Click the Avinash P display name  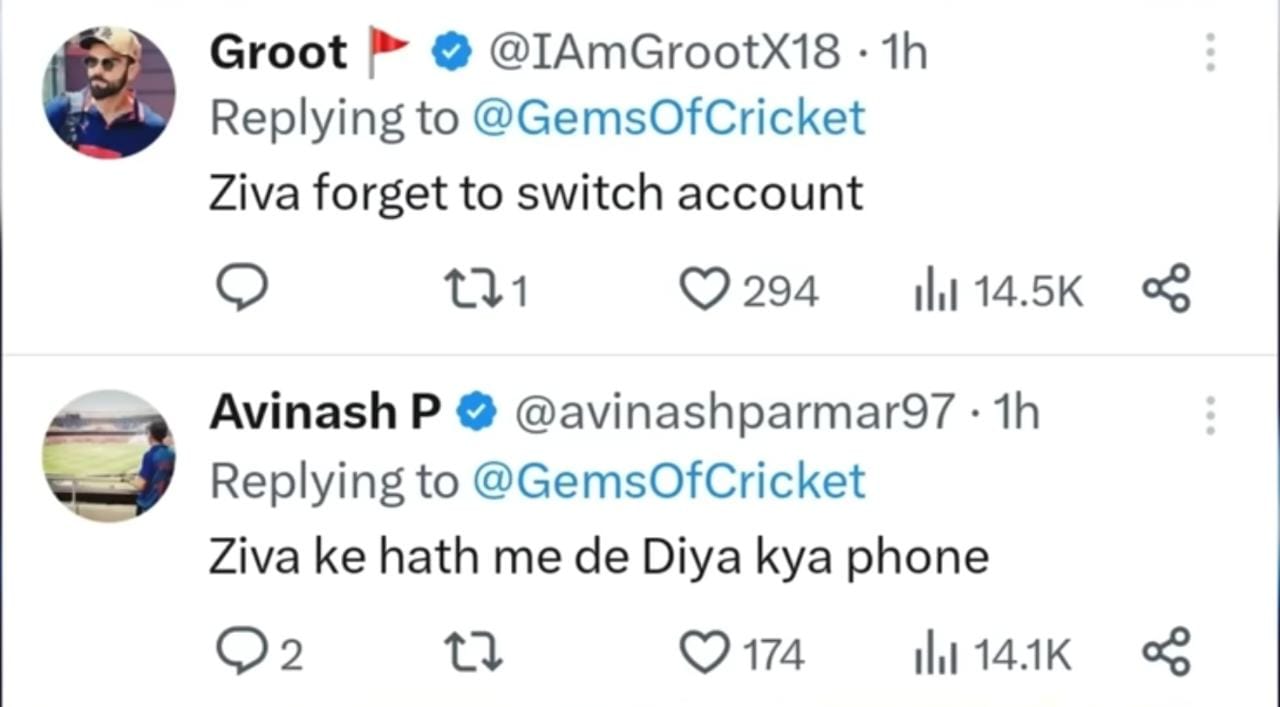[x=325, y=413]
